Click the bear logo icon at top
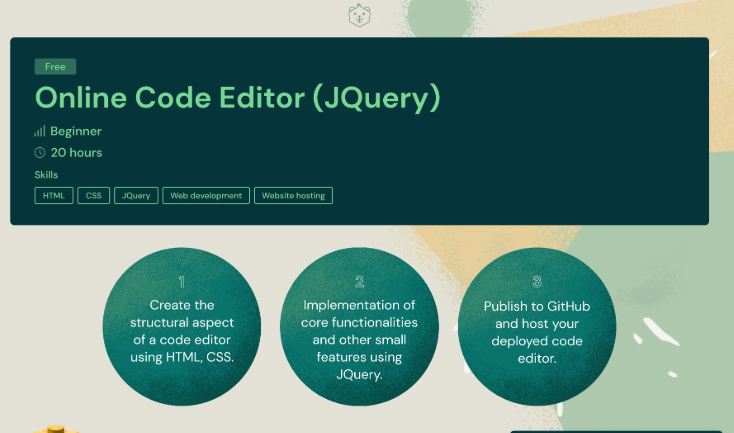Screen dimensions: 734x433 [359, 15]
